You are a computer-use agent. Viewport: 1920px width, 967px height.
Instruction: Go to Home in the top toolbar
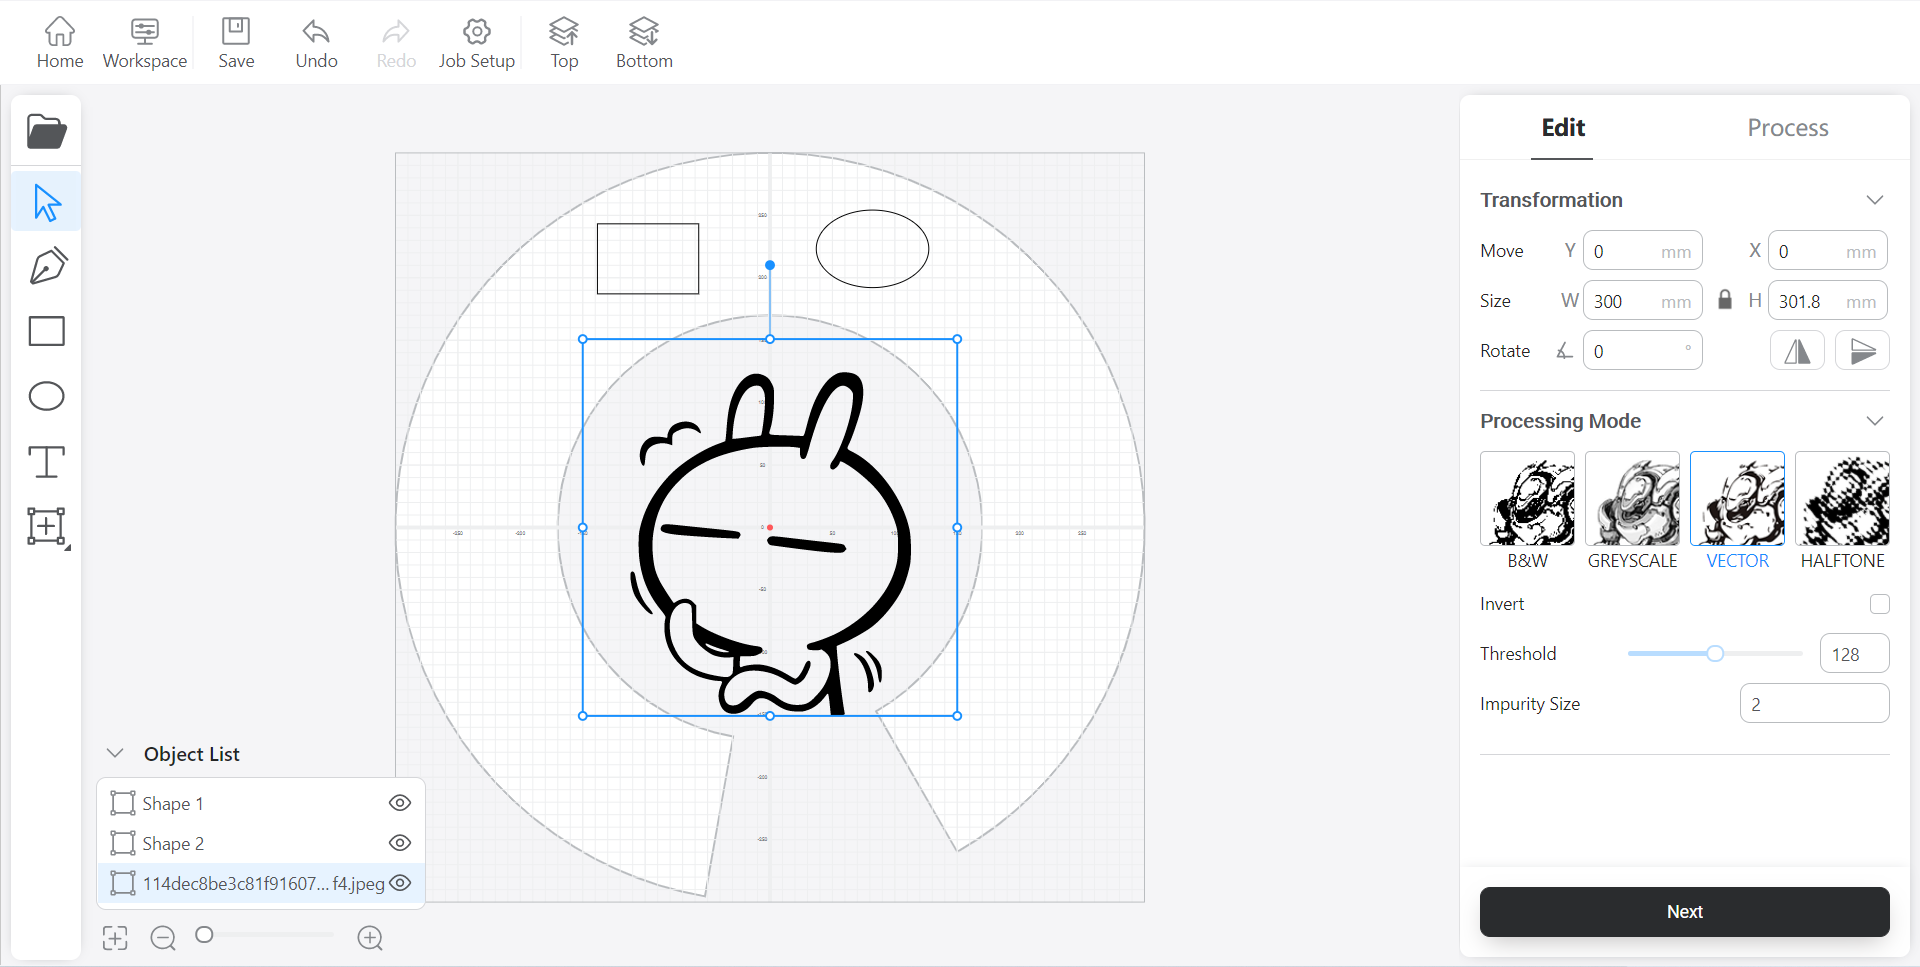click(x=60, y=43)
